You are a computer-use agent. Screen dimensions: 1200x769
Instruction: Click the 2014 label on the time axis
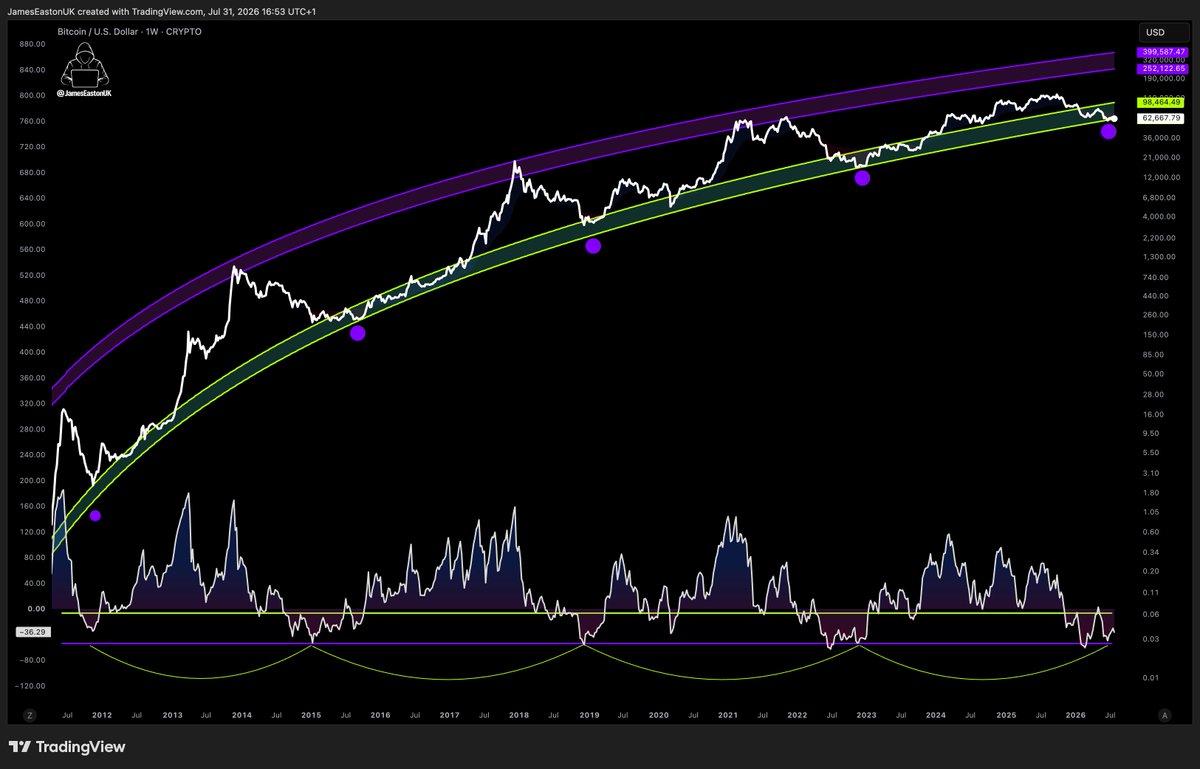241,716
